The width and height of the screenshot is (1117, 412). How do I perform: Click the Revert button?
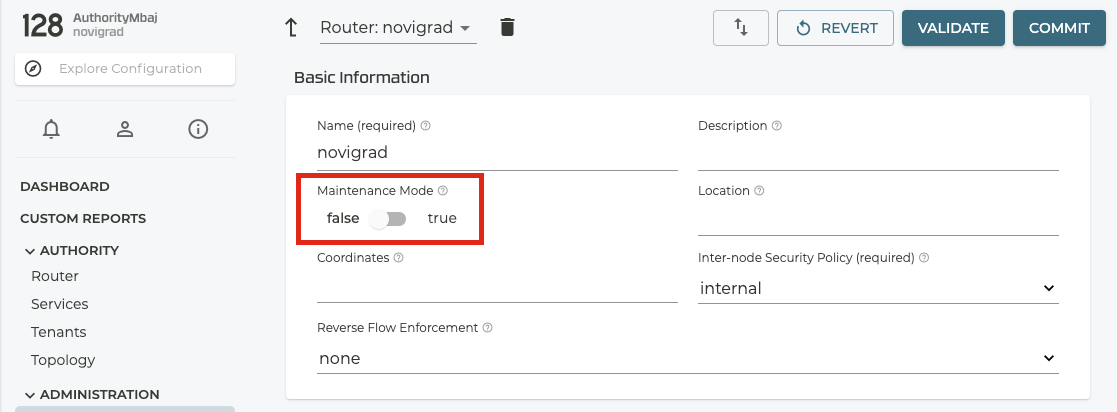coord(836,28)
